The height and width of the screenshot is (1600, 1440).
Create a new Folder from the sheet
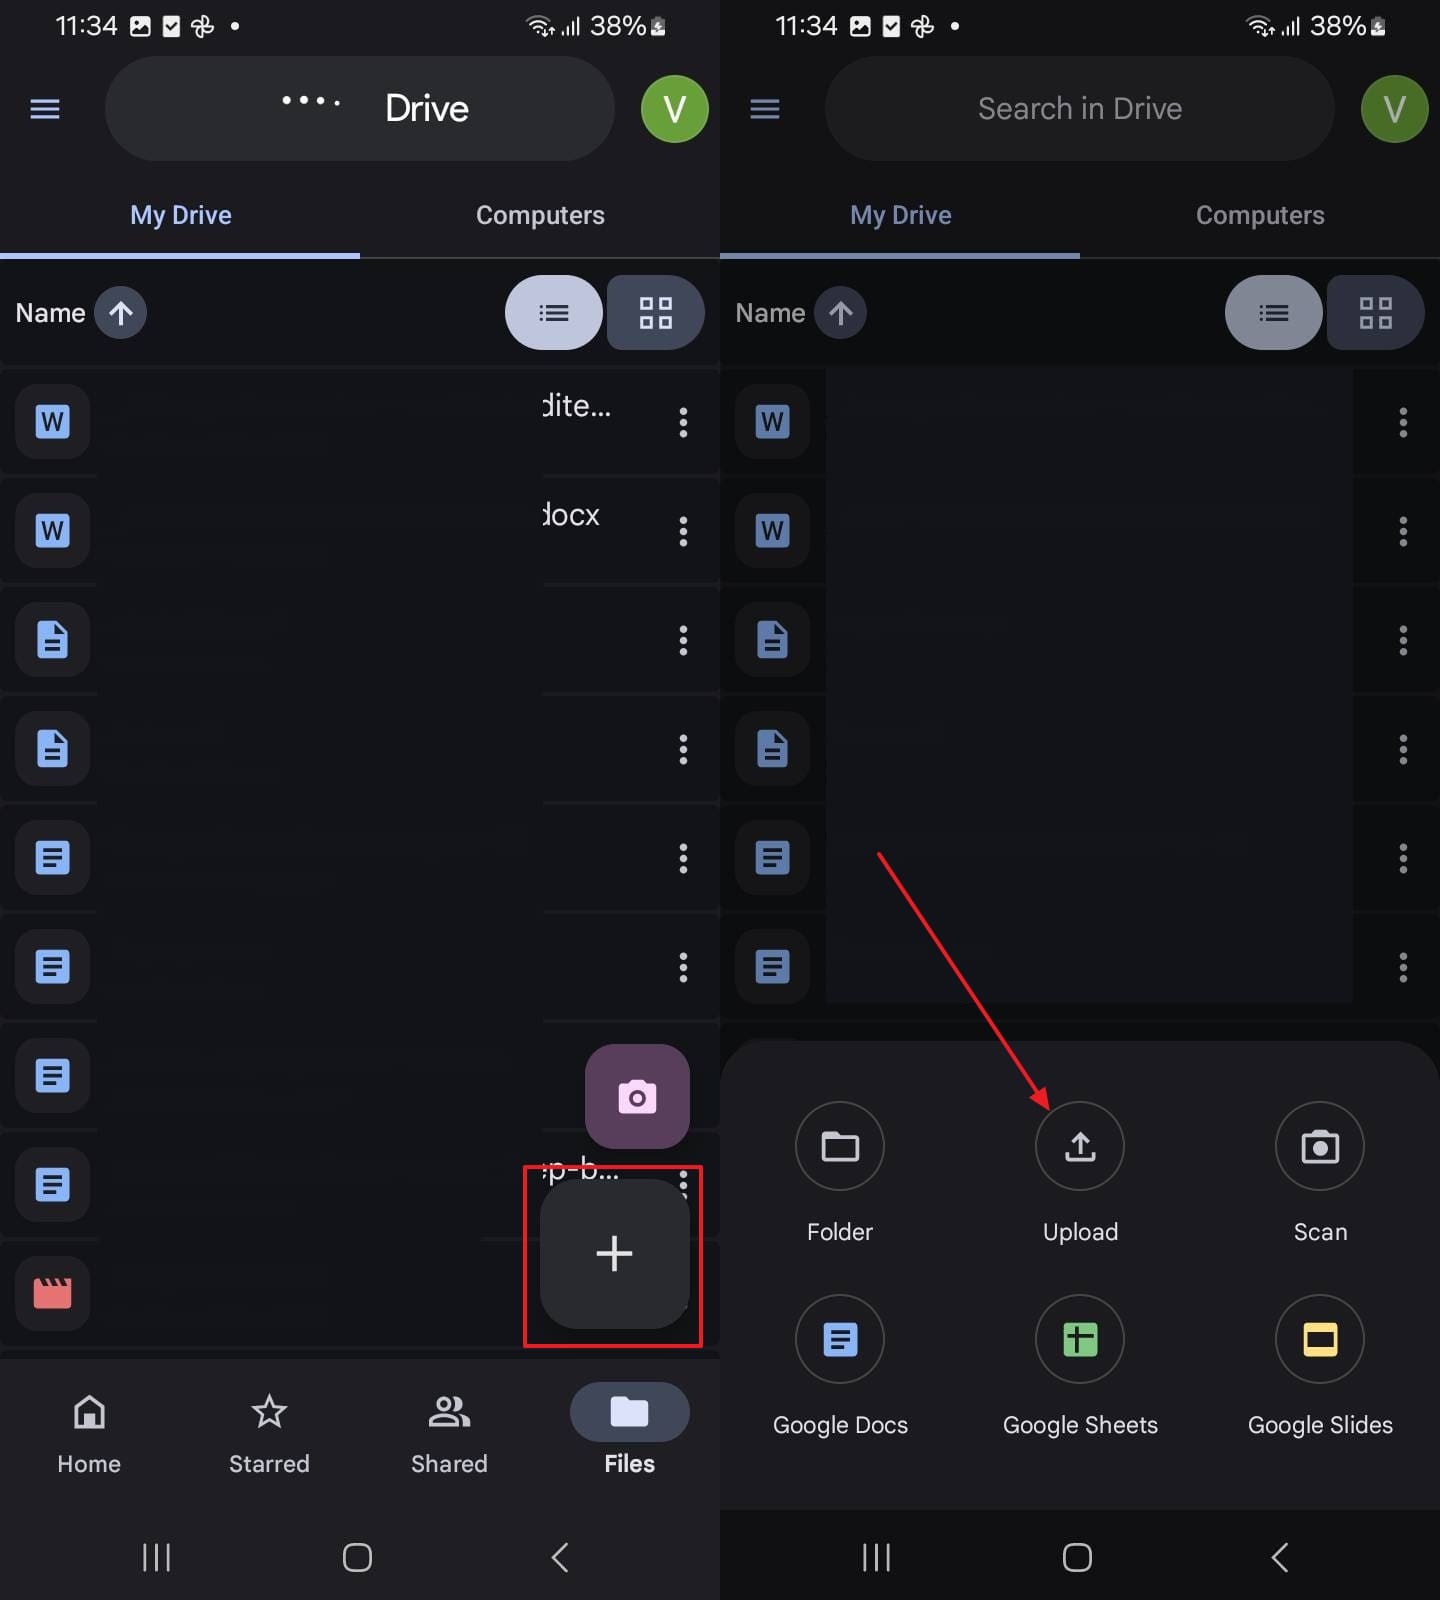point(840,1172)
